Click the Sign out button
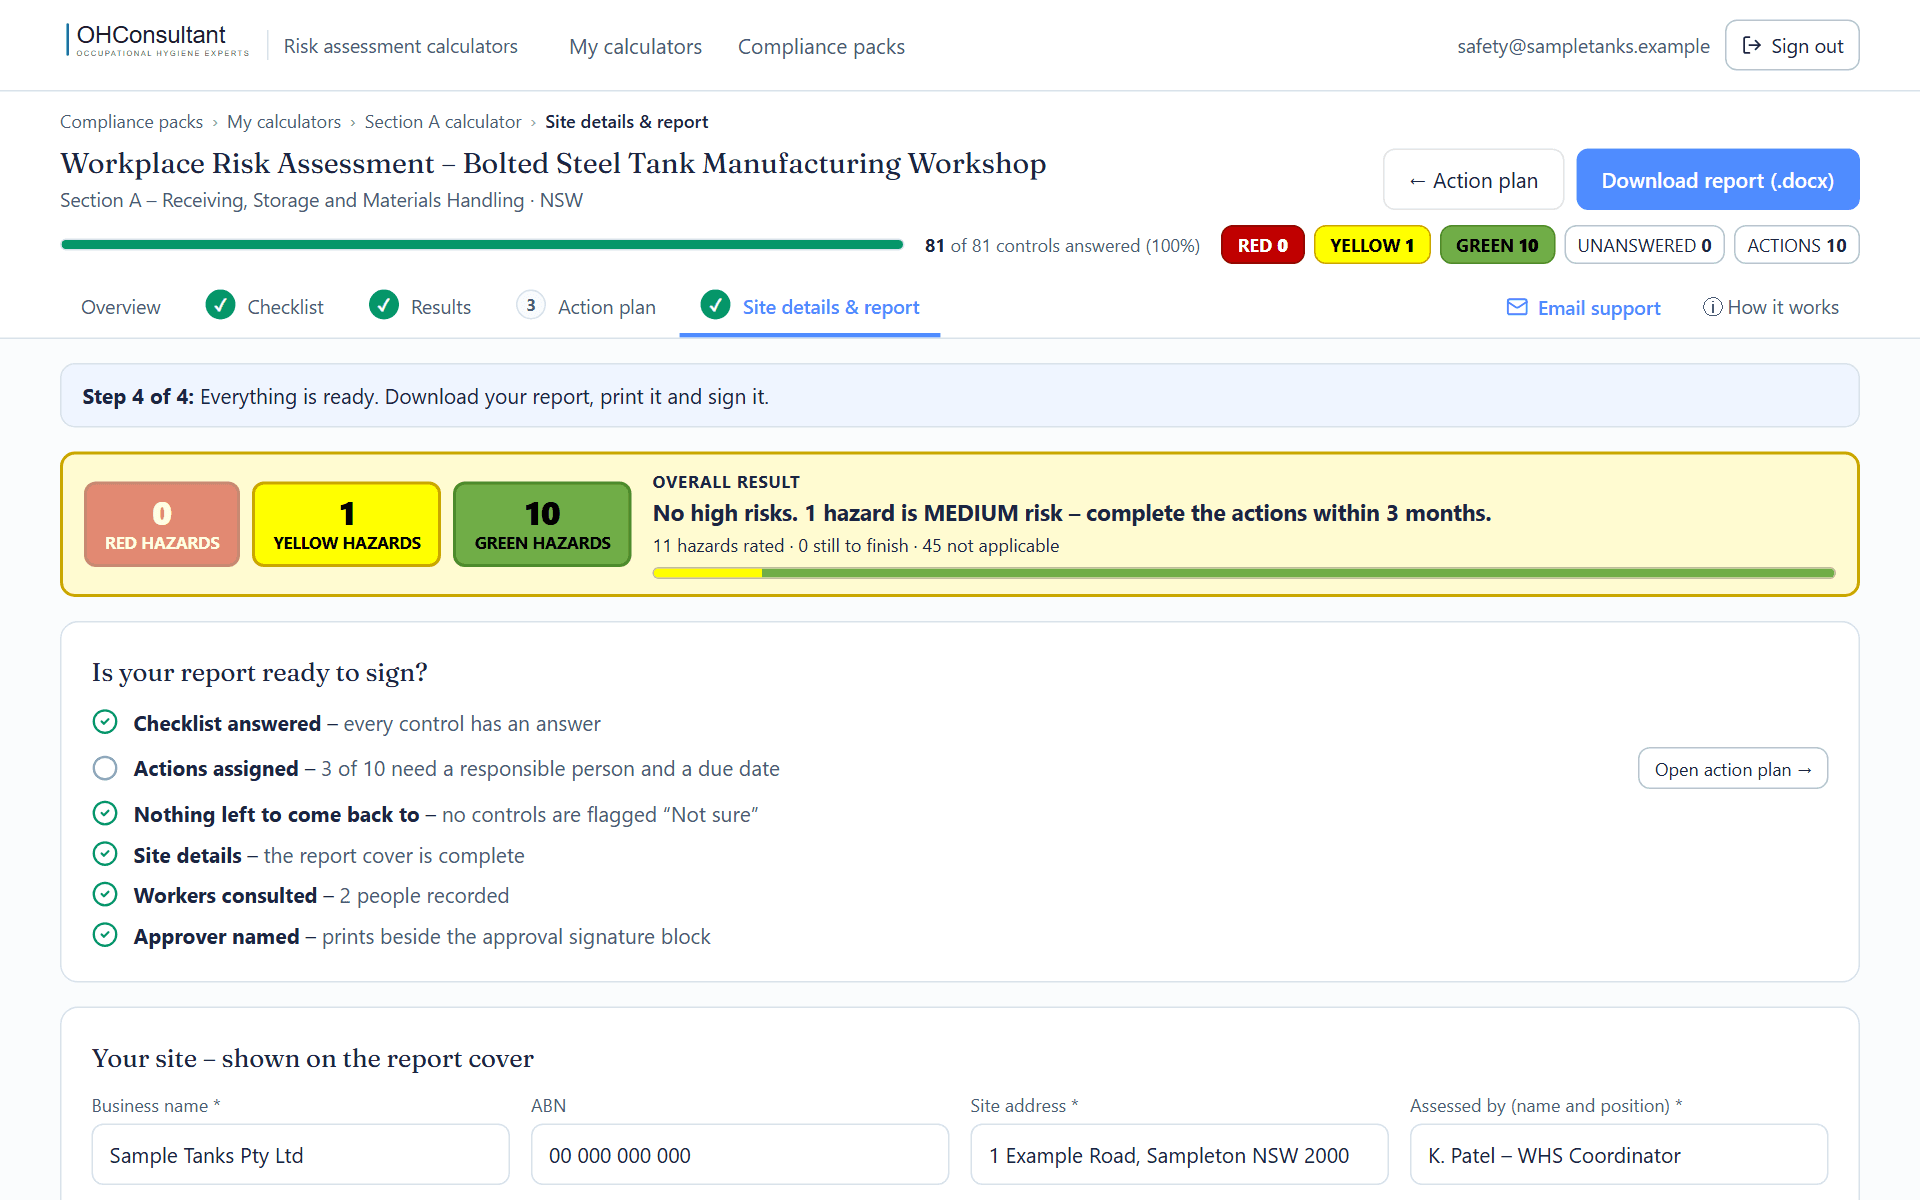Viewport: 1920px width, 1200px height. point(1792,46)
